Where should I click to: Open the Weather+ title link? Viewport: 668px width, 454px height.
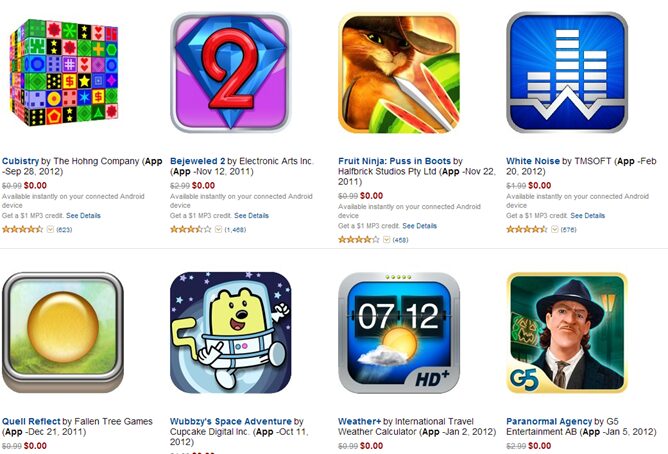[360, 422]
